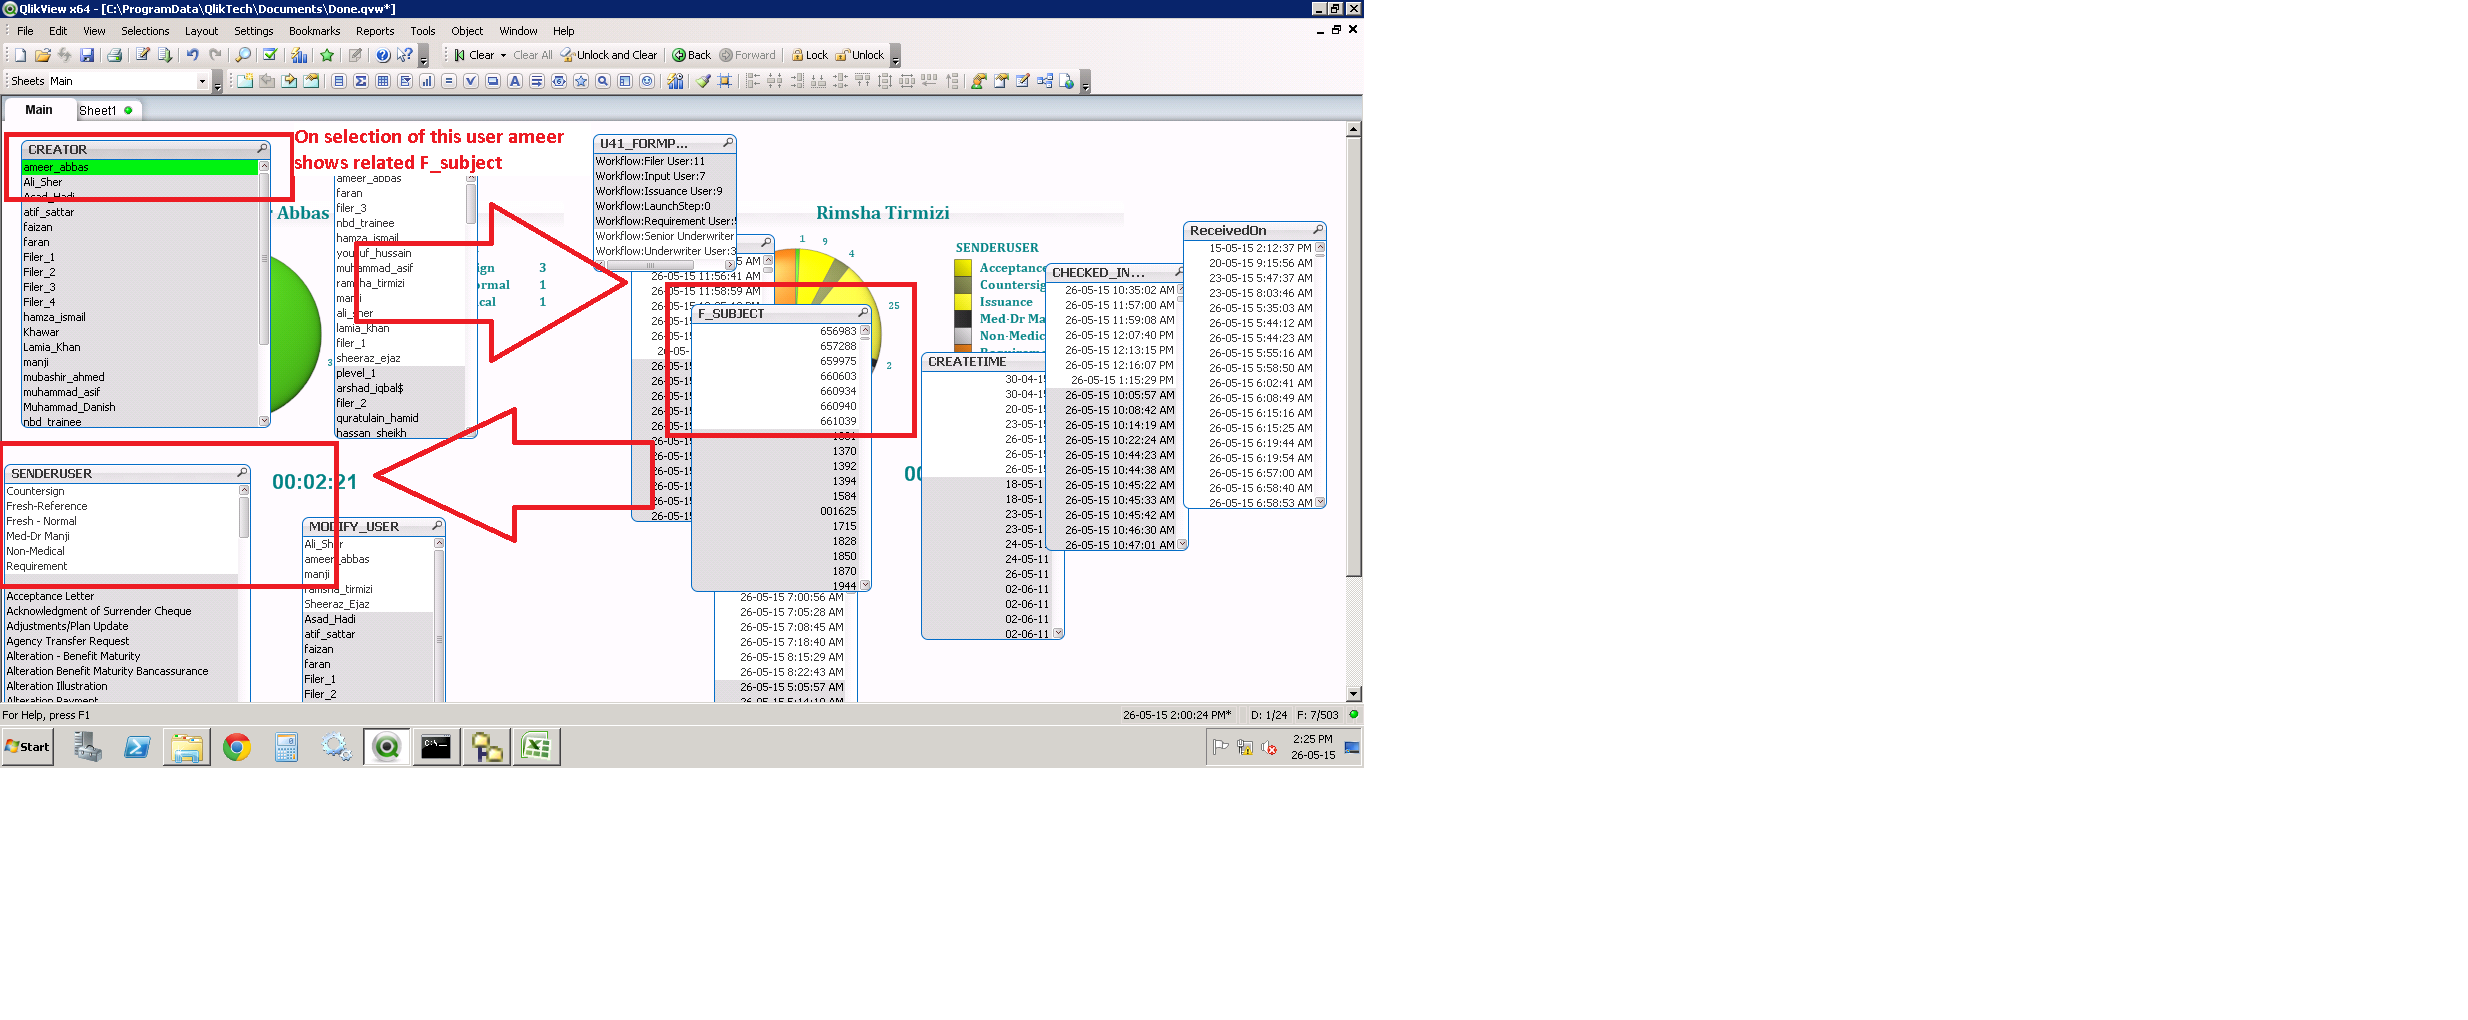Open the search icon on CREATOR listbox
This screenshot has width=2468, height=1020.
pos(262,149)
